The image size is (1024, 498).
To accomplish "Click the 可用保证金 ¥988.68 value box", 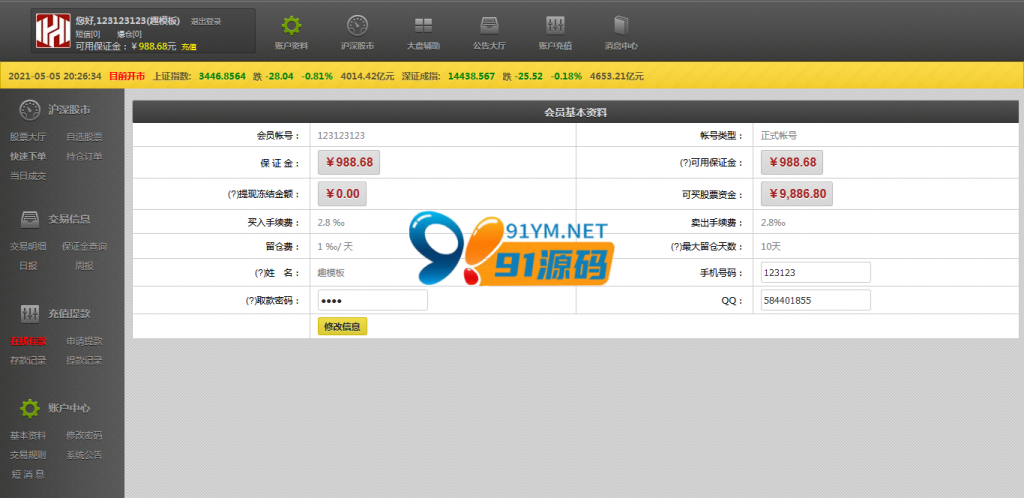I will click(x=792, y=163).
